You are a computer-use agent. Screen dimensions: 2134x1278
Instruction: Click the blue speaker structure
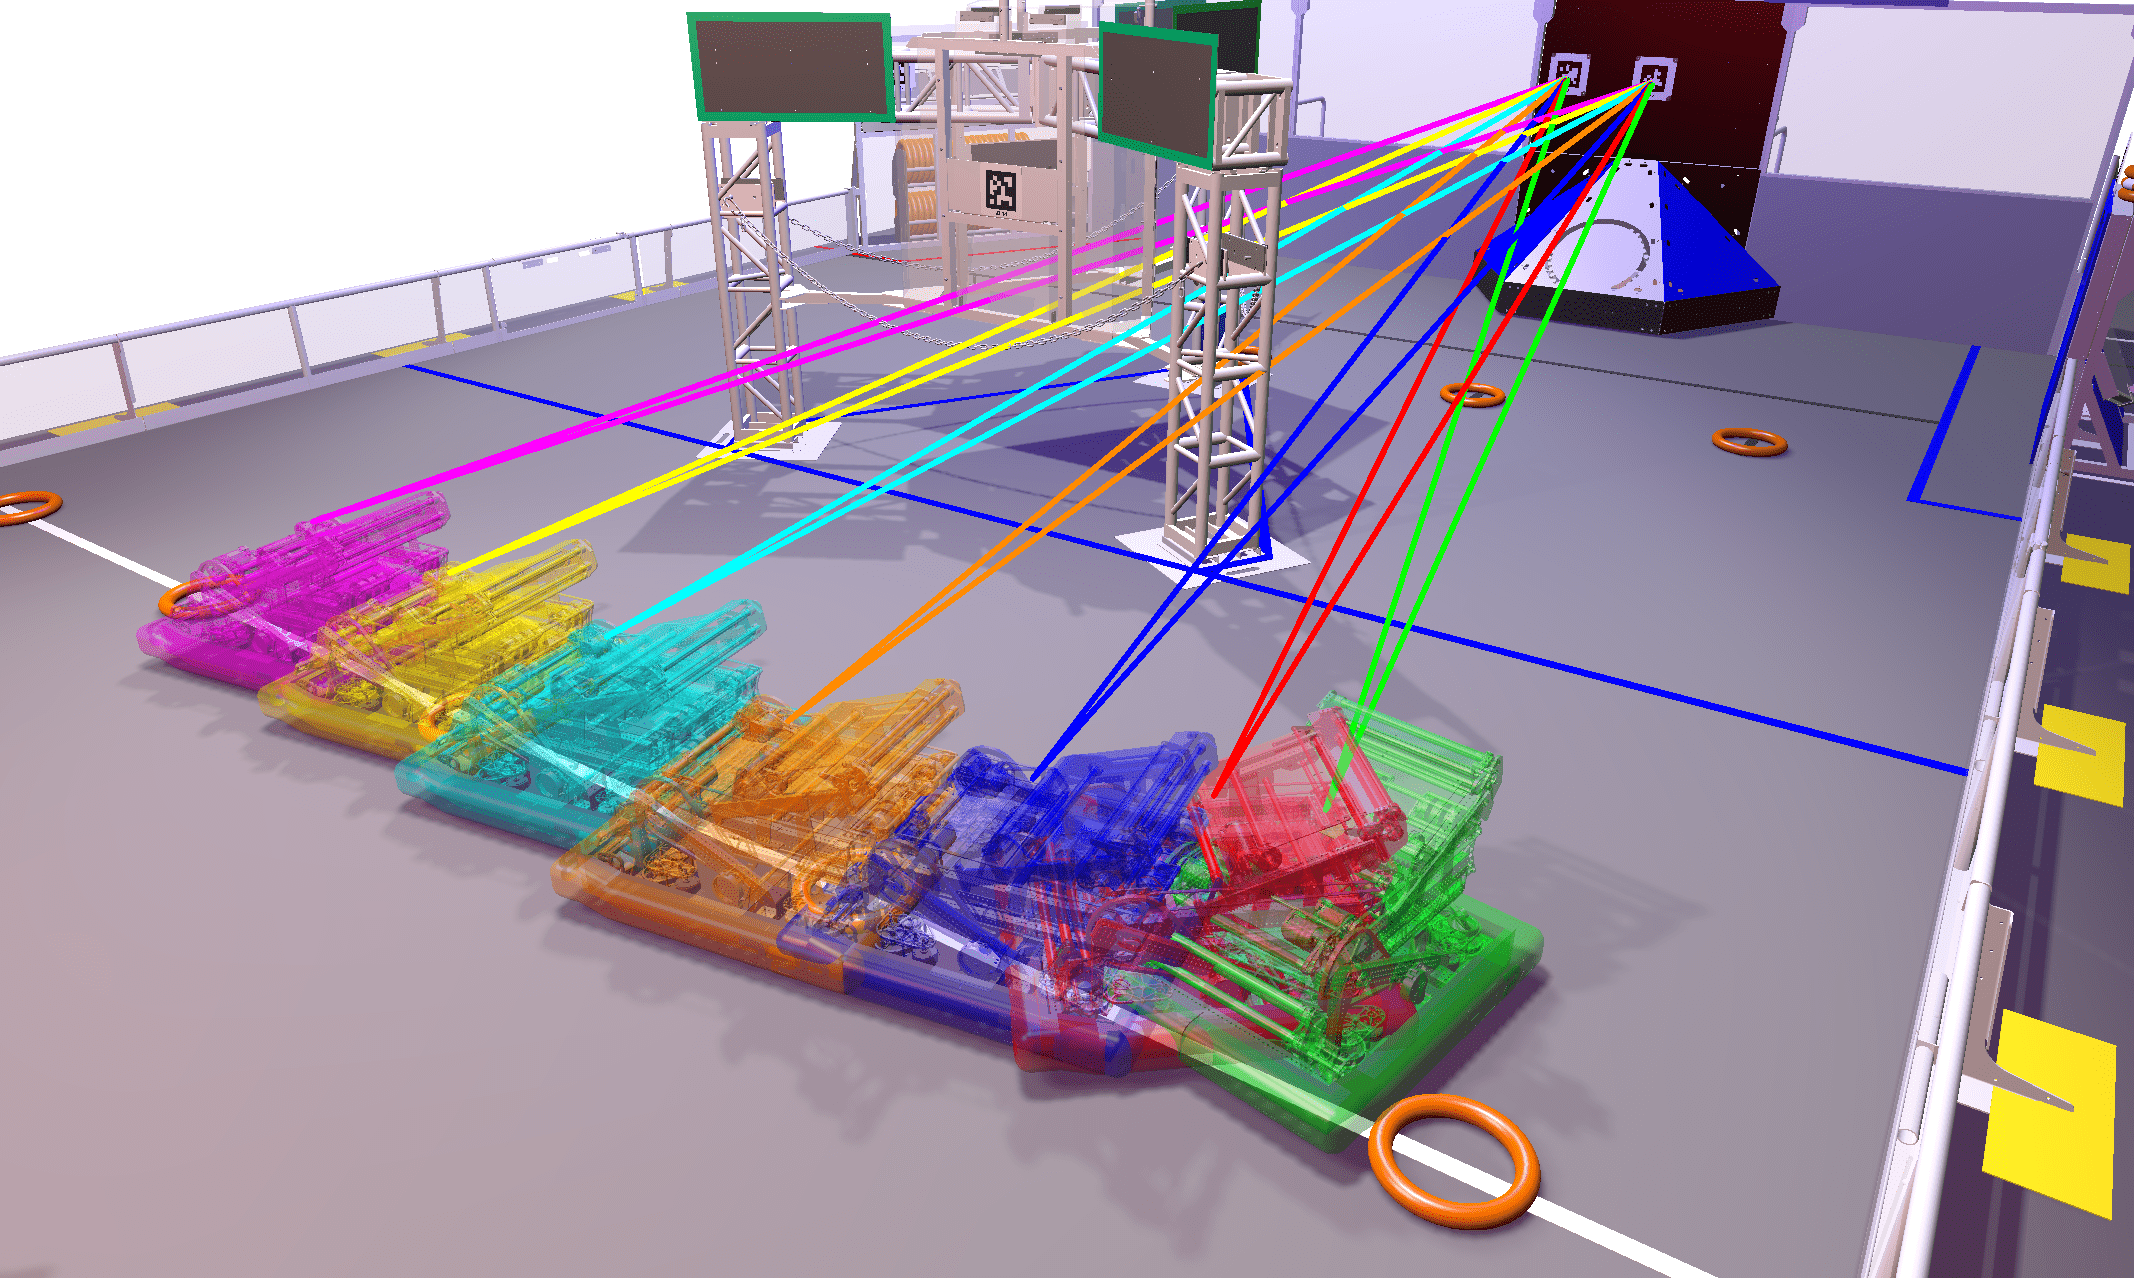[1630, 245]
